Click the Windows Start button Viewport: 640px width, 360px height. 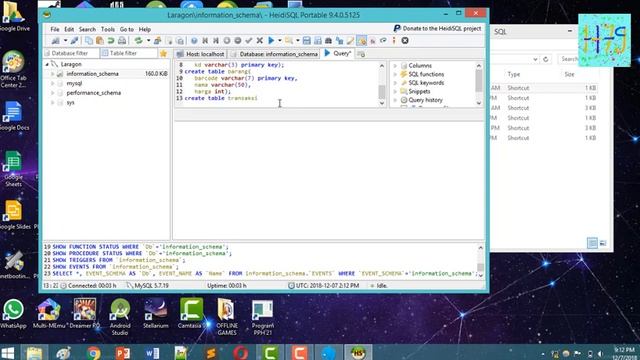[x=7, y=353]
